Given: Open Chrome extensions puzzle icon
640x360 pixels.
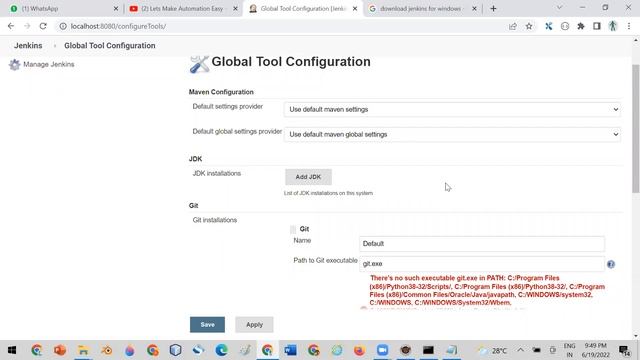Looking at the screenshot, I should click(x=581, y=26).
